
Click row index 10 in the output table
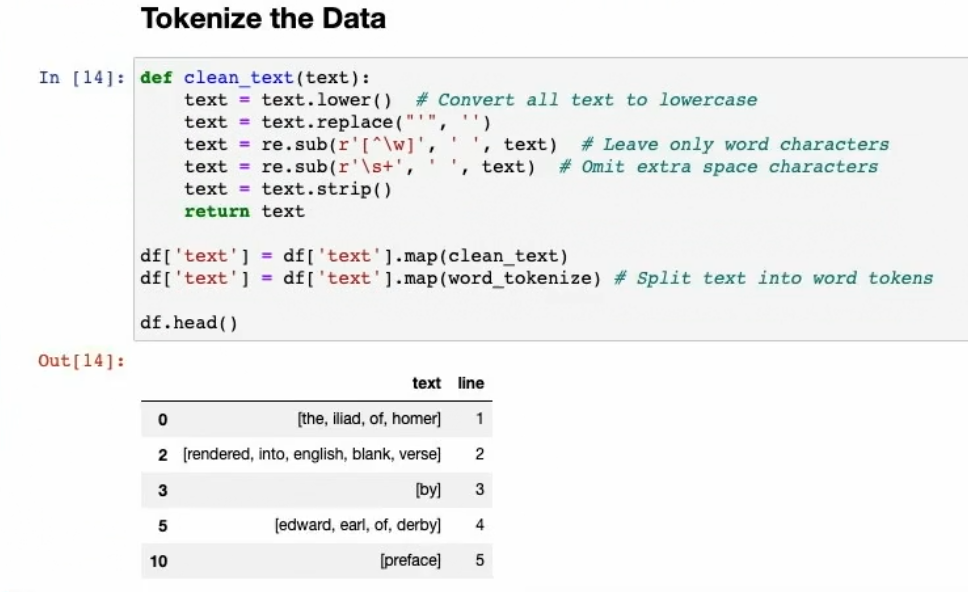pyautogui.click(x=159, y=561)
